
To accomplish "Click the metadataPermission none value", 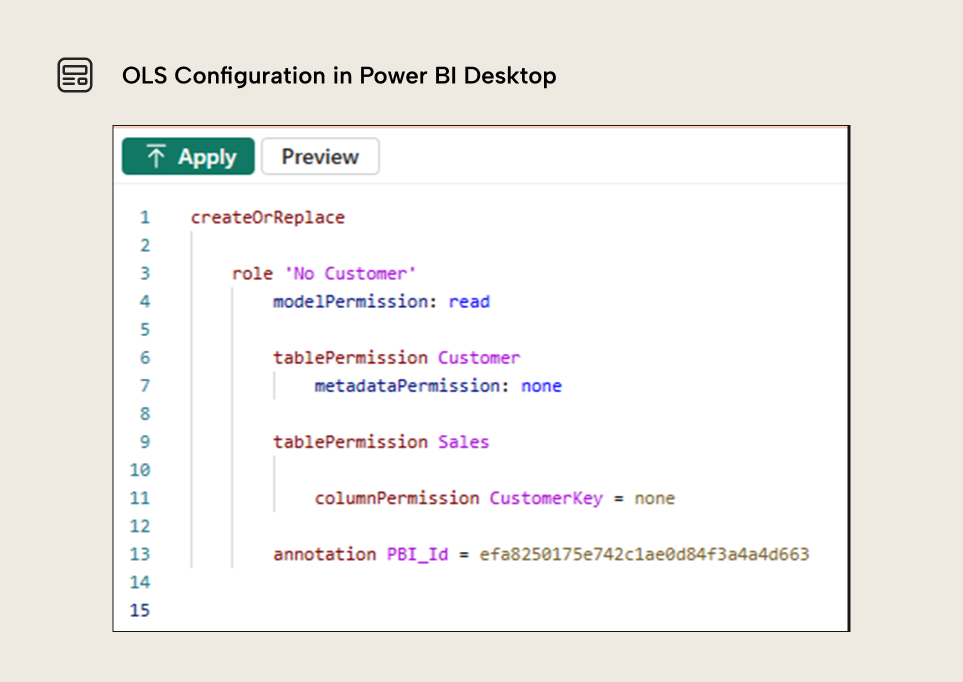I will 541,385.
